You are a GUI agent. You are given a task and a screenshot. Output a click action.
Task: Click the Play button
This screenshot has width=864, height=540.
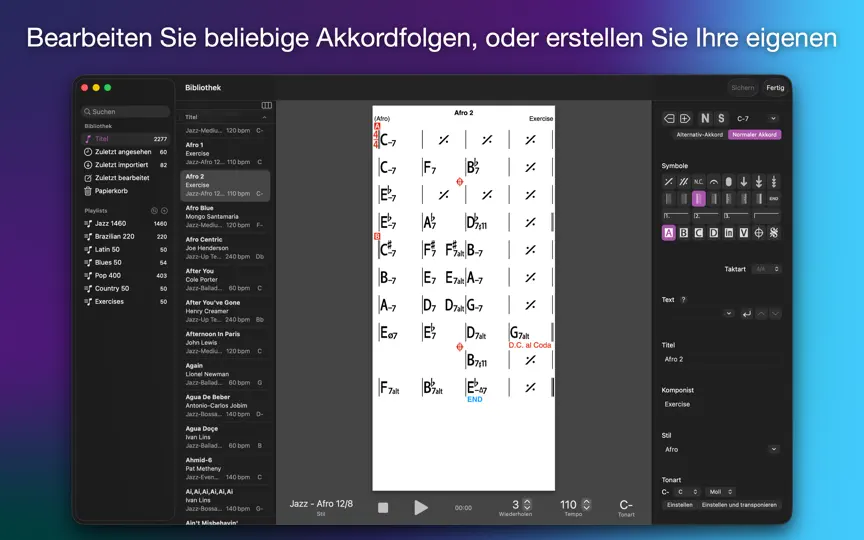click(x=421, y=507)
